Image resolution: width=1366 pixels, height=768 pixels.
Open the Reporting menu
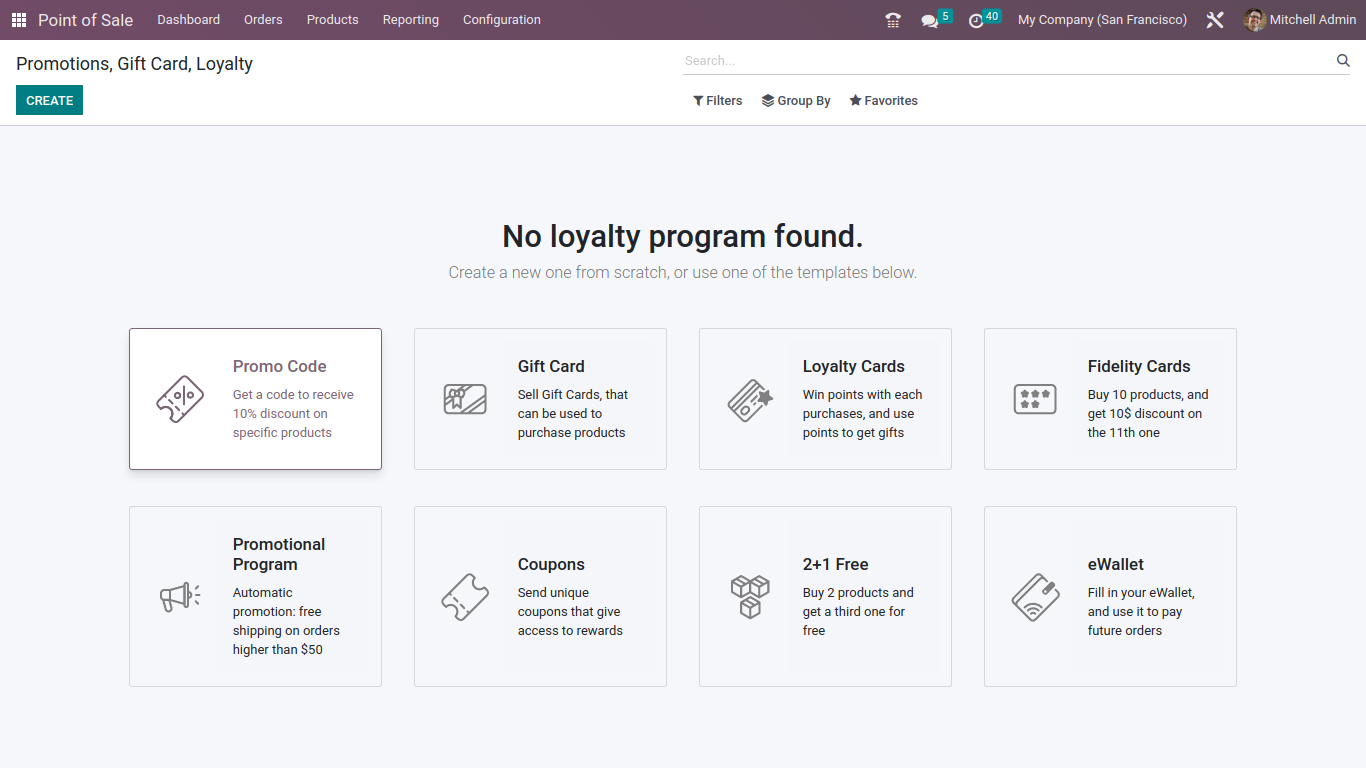(x=410, y=20)
